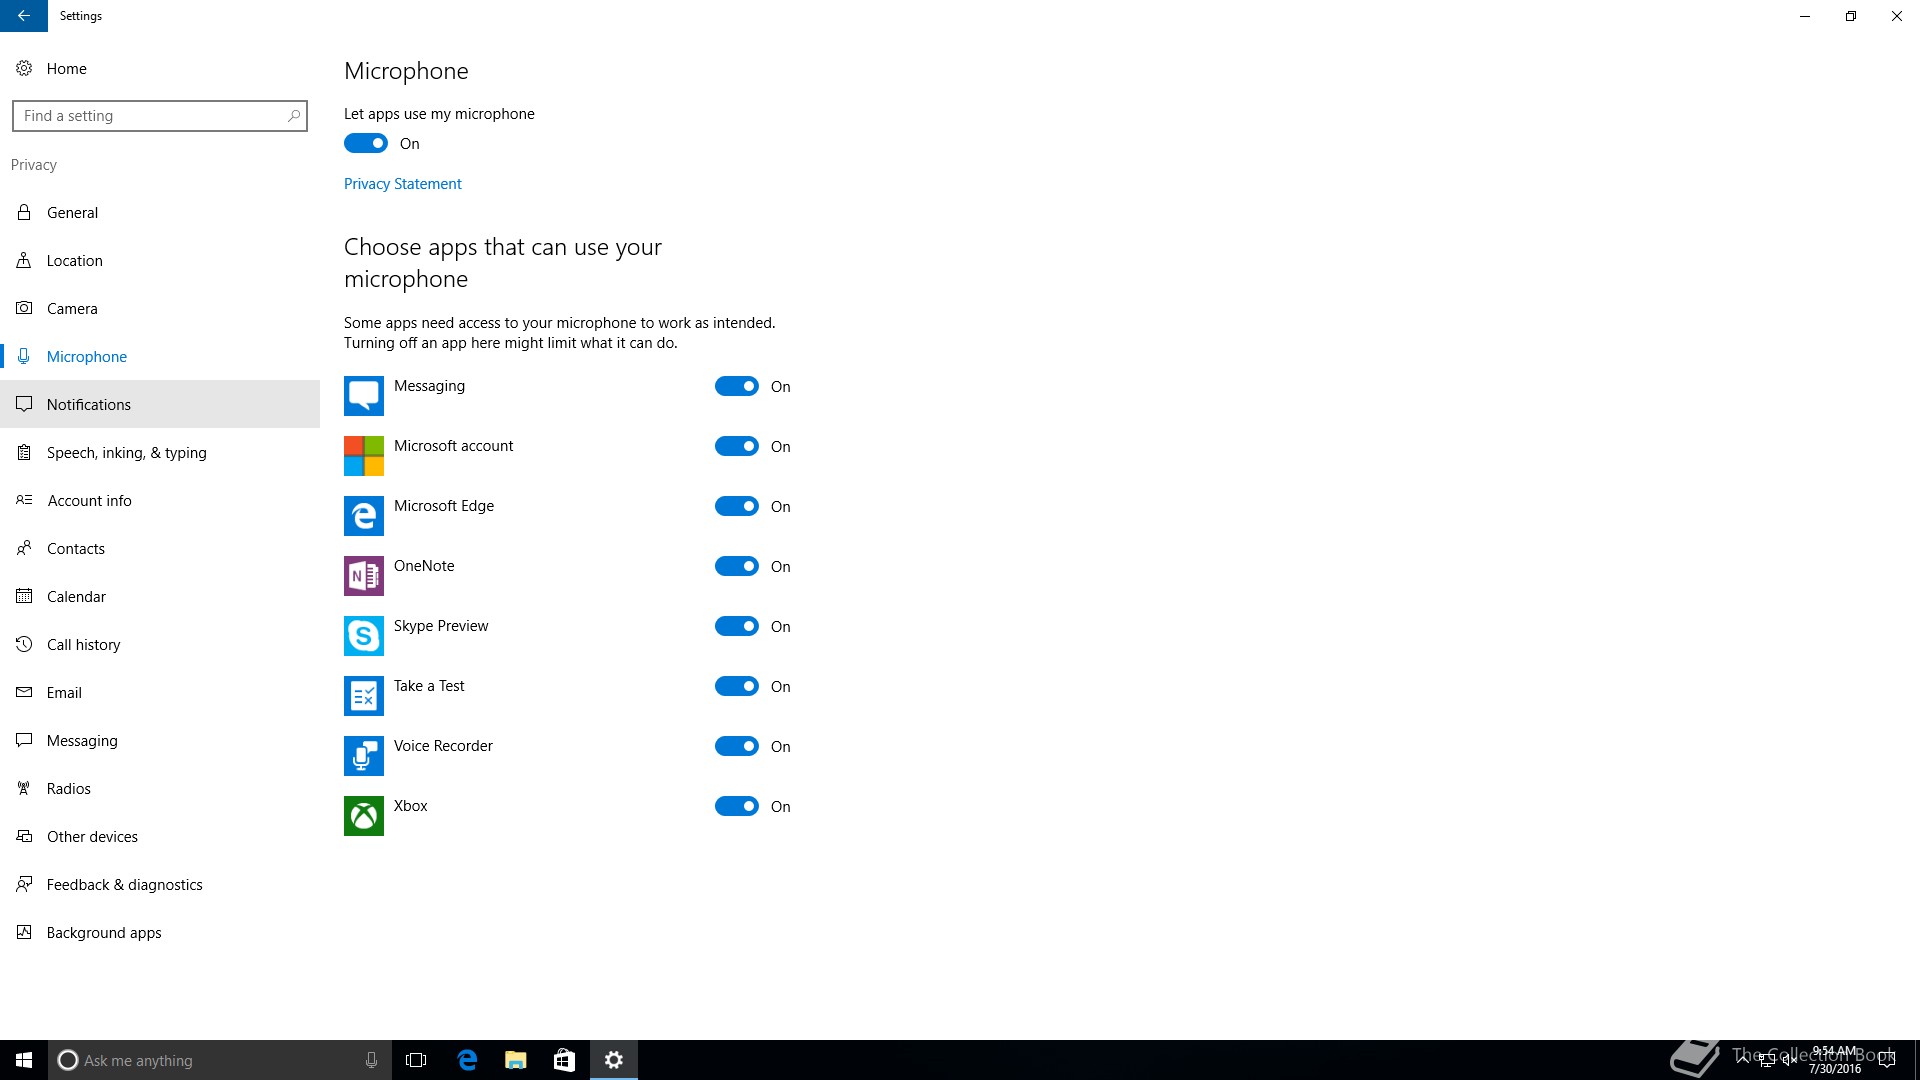Toggle microphone switch for Microsoft Edge
Screen dimensions: 1920x1080
point(737,507)
